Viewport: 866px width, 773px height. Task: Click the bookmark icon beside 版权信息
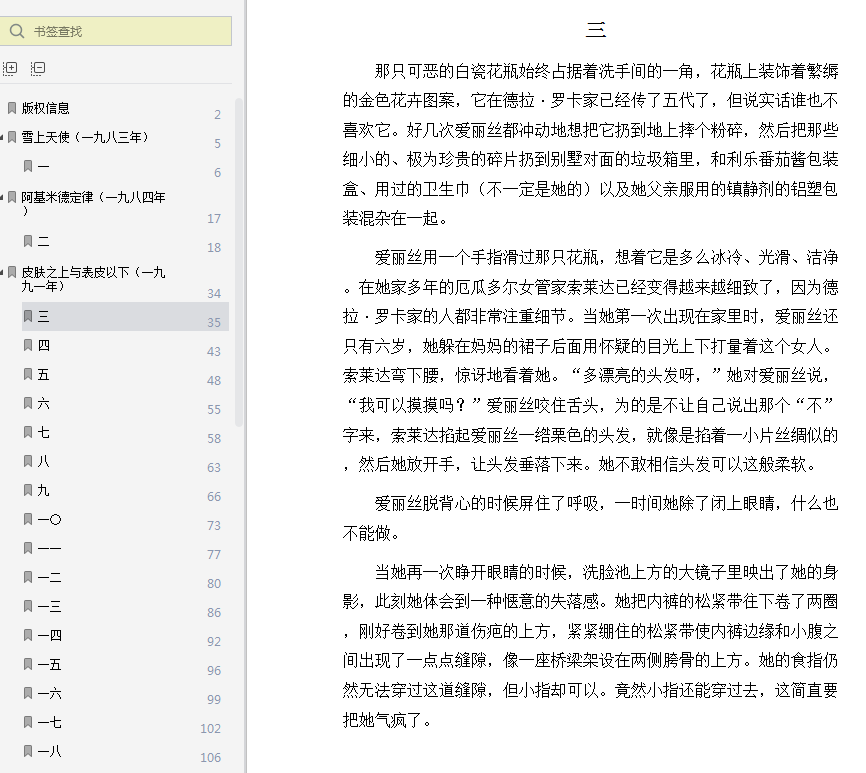pos(12,108)
